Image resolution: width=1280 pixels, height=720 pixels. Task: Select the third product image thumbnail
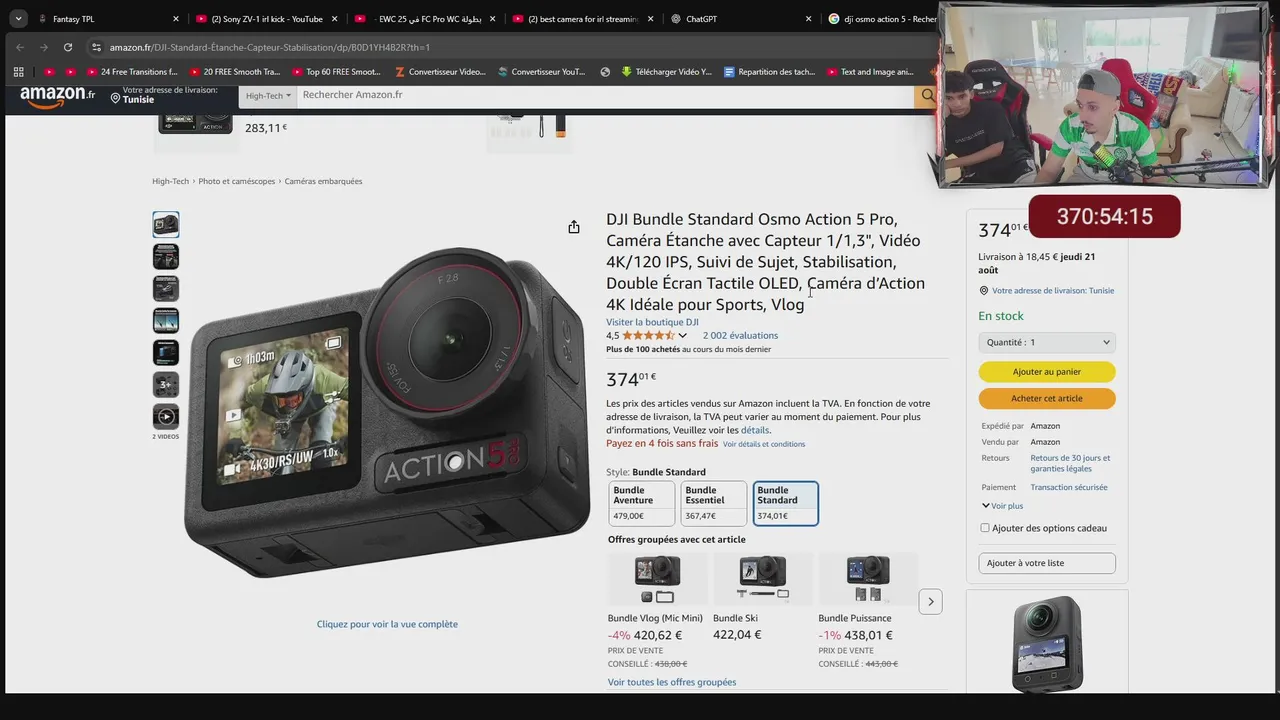coord(166,288)
